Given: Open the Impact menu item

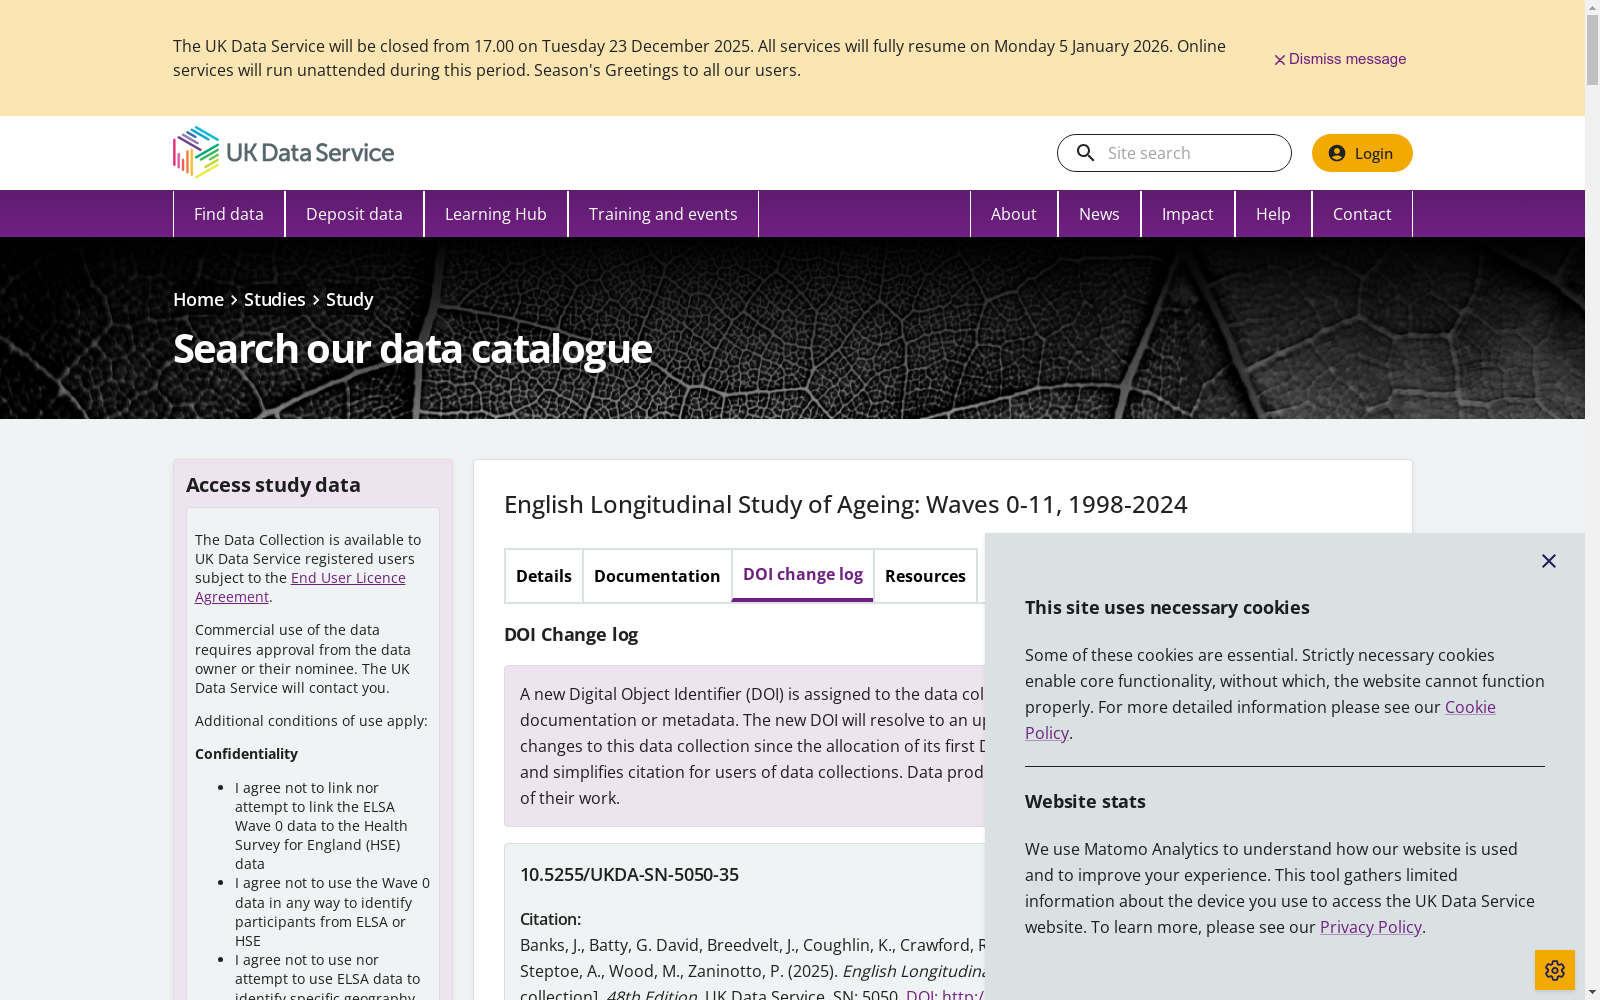Looking at the screenshot, I should (x=1188, y=214).
